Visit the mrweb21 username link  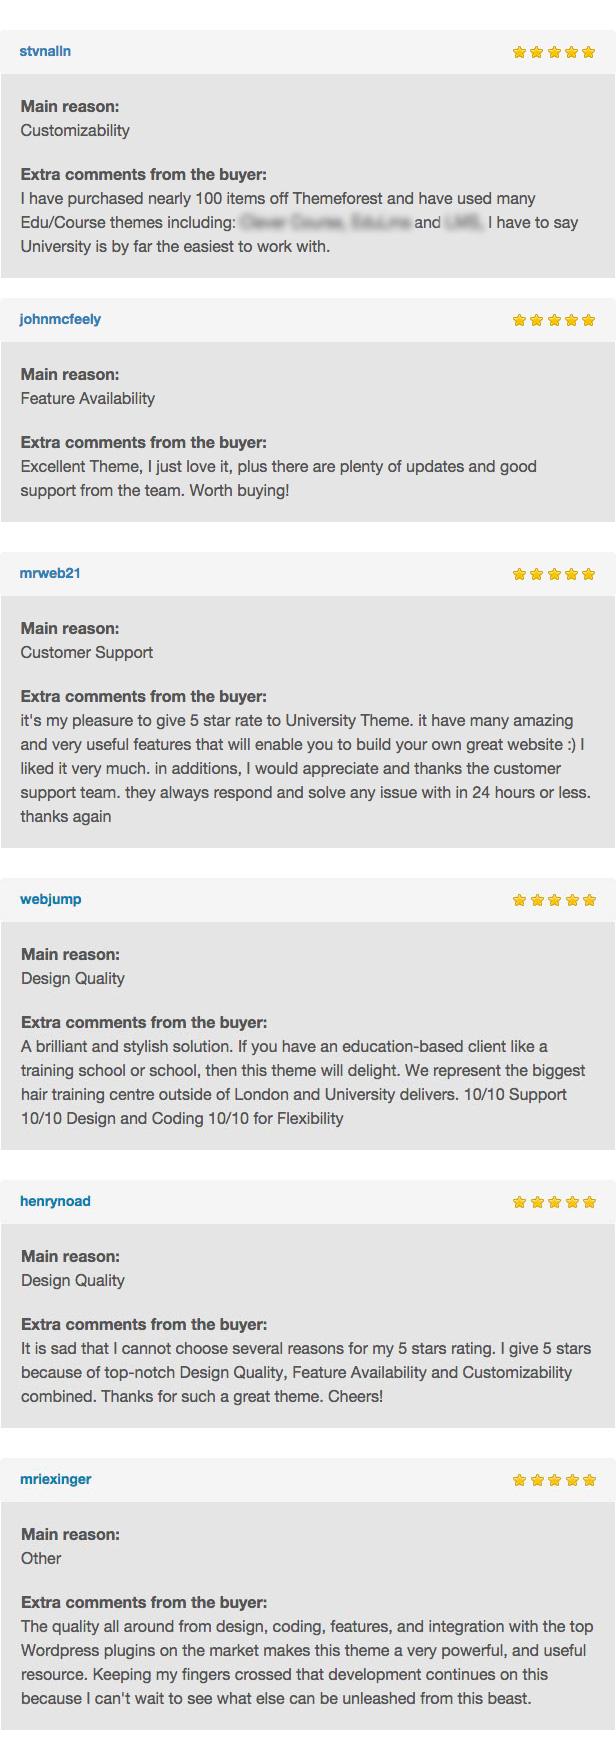click(50, 573)
